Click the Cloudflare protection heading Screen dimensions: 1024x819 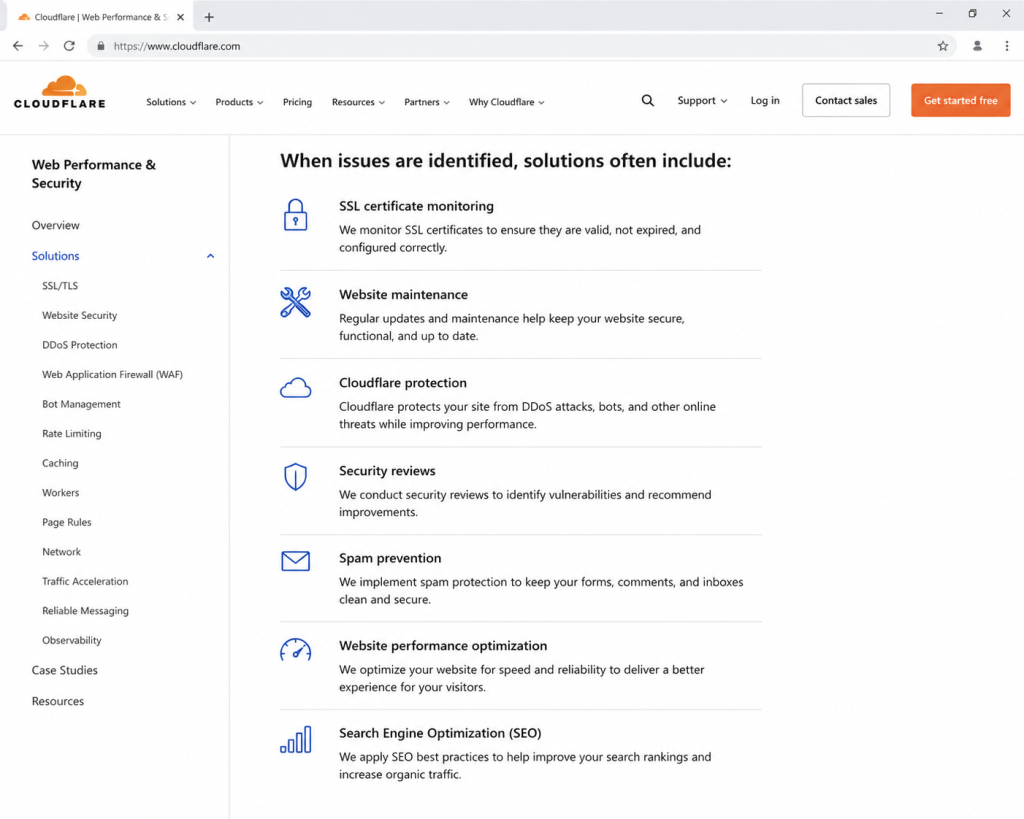coord(402,383)
